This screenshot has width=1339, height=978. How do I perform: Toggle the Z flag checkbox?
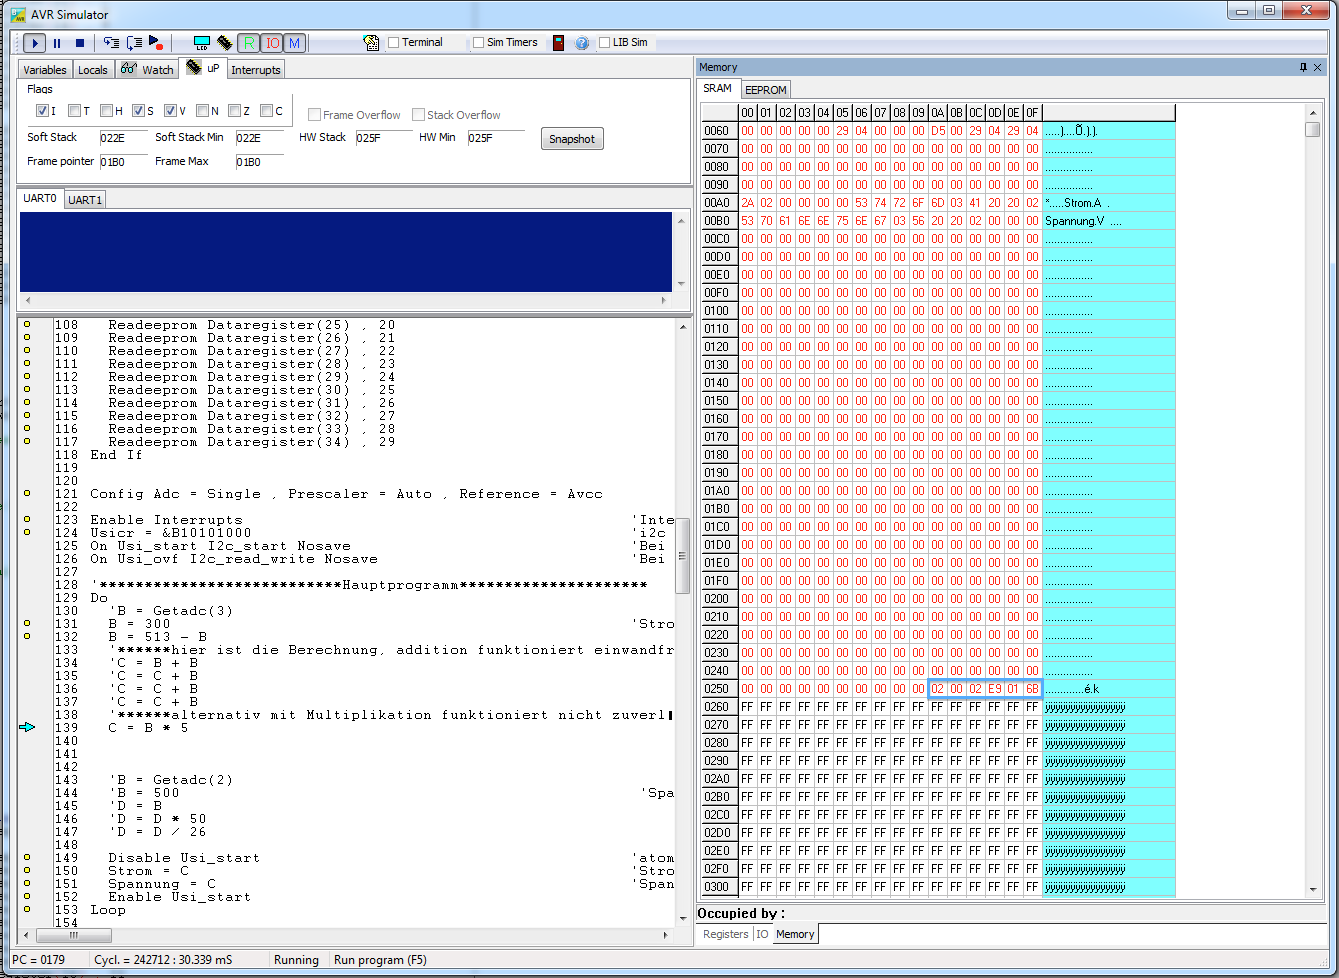[x=234, y=111]
